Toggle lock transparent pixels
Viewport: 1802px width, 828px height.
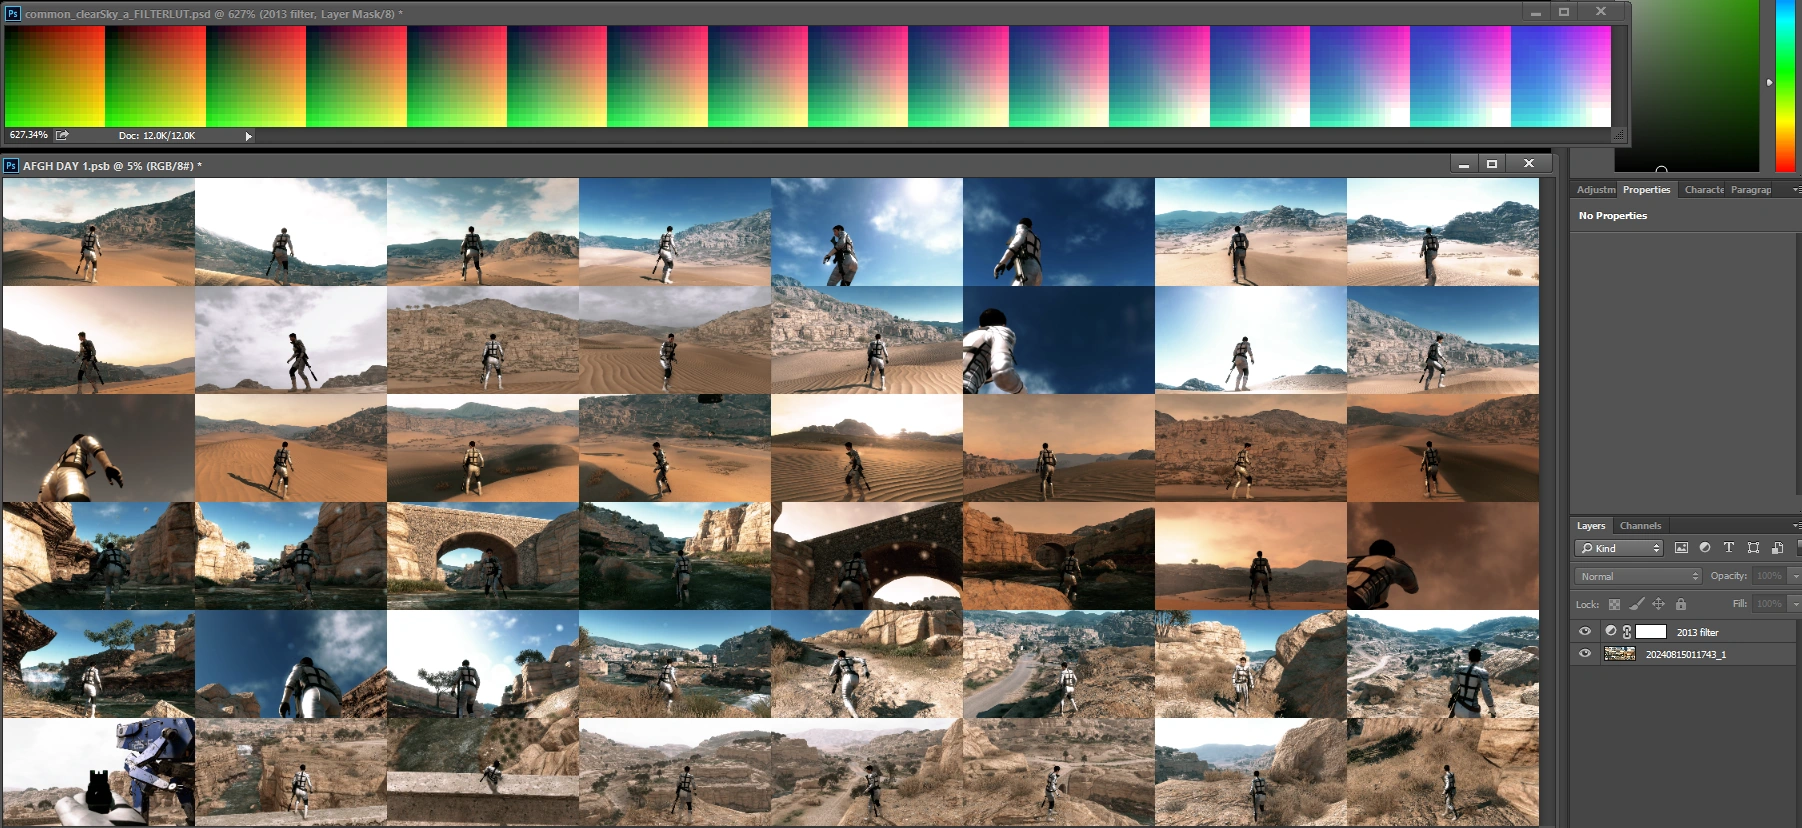[1614, 604]
